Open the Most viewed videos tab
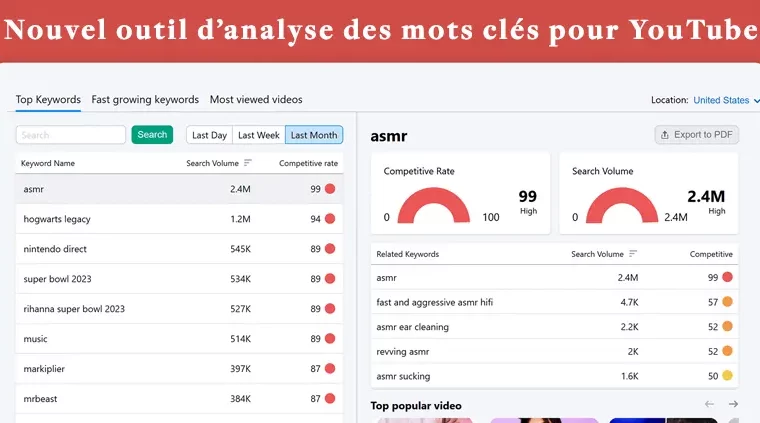Image resolution: width=760 pixels, height=423 pixels. click(x=256, y=100)
